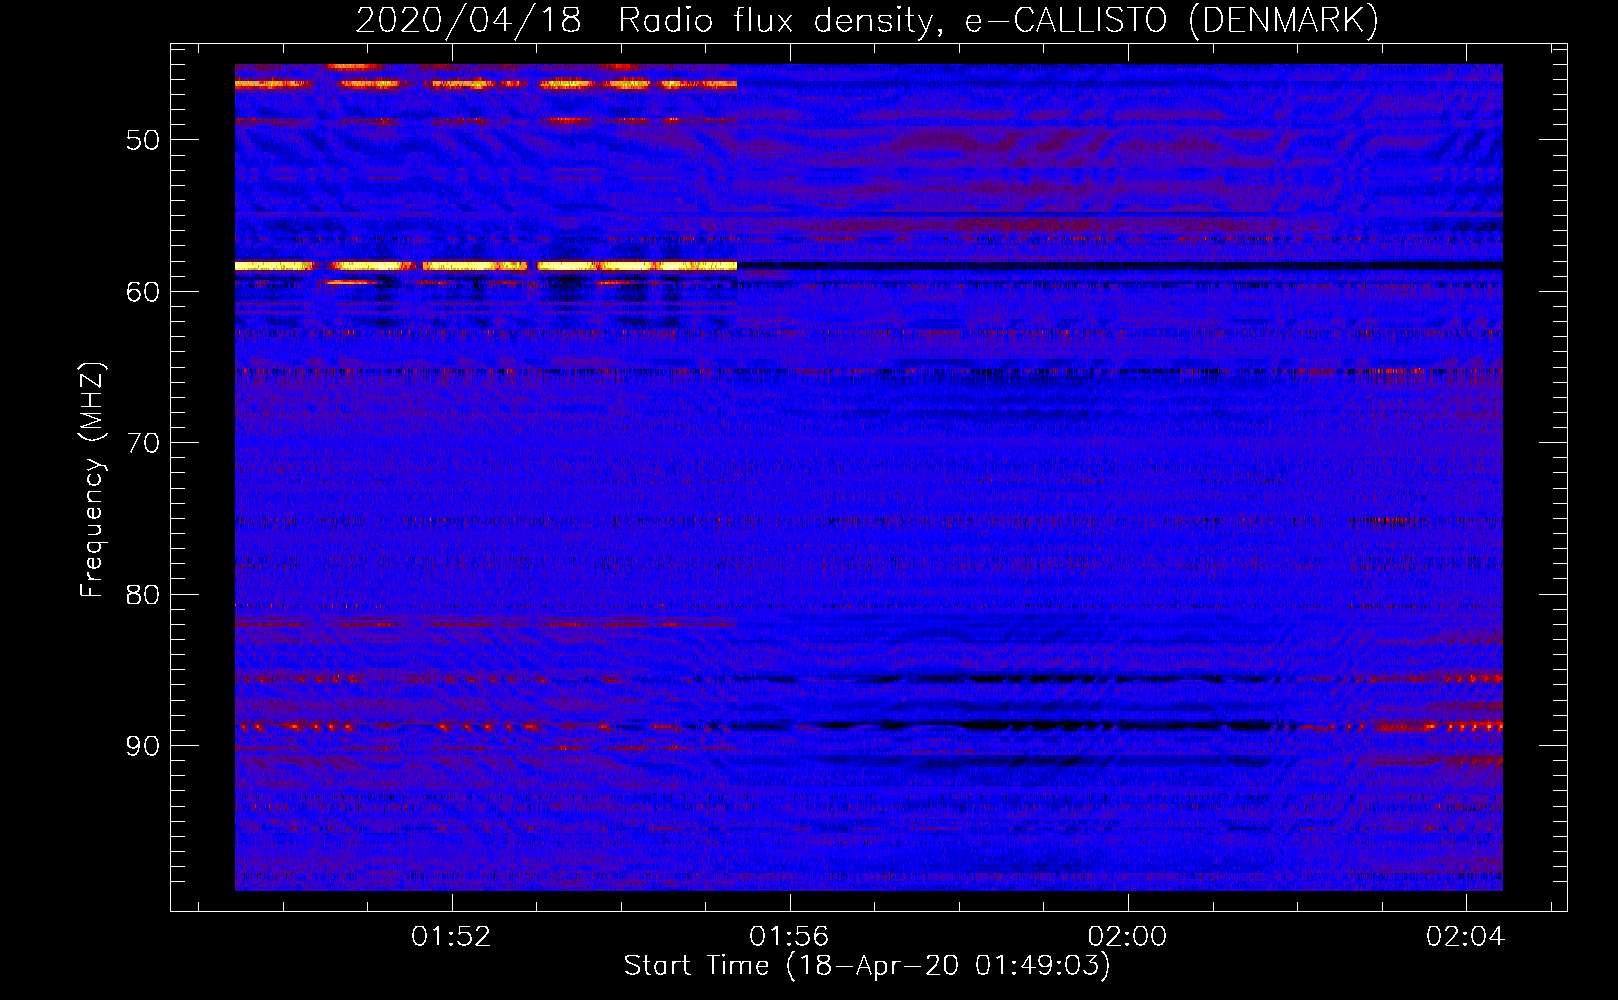Click the 'Start Time (18-Apr-20 01:49:03)' axis label
Viewport: 1618px width, 1000px height.
pyautogui.click(x=867, y=966)
